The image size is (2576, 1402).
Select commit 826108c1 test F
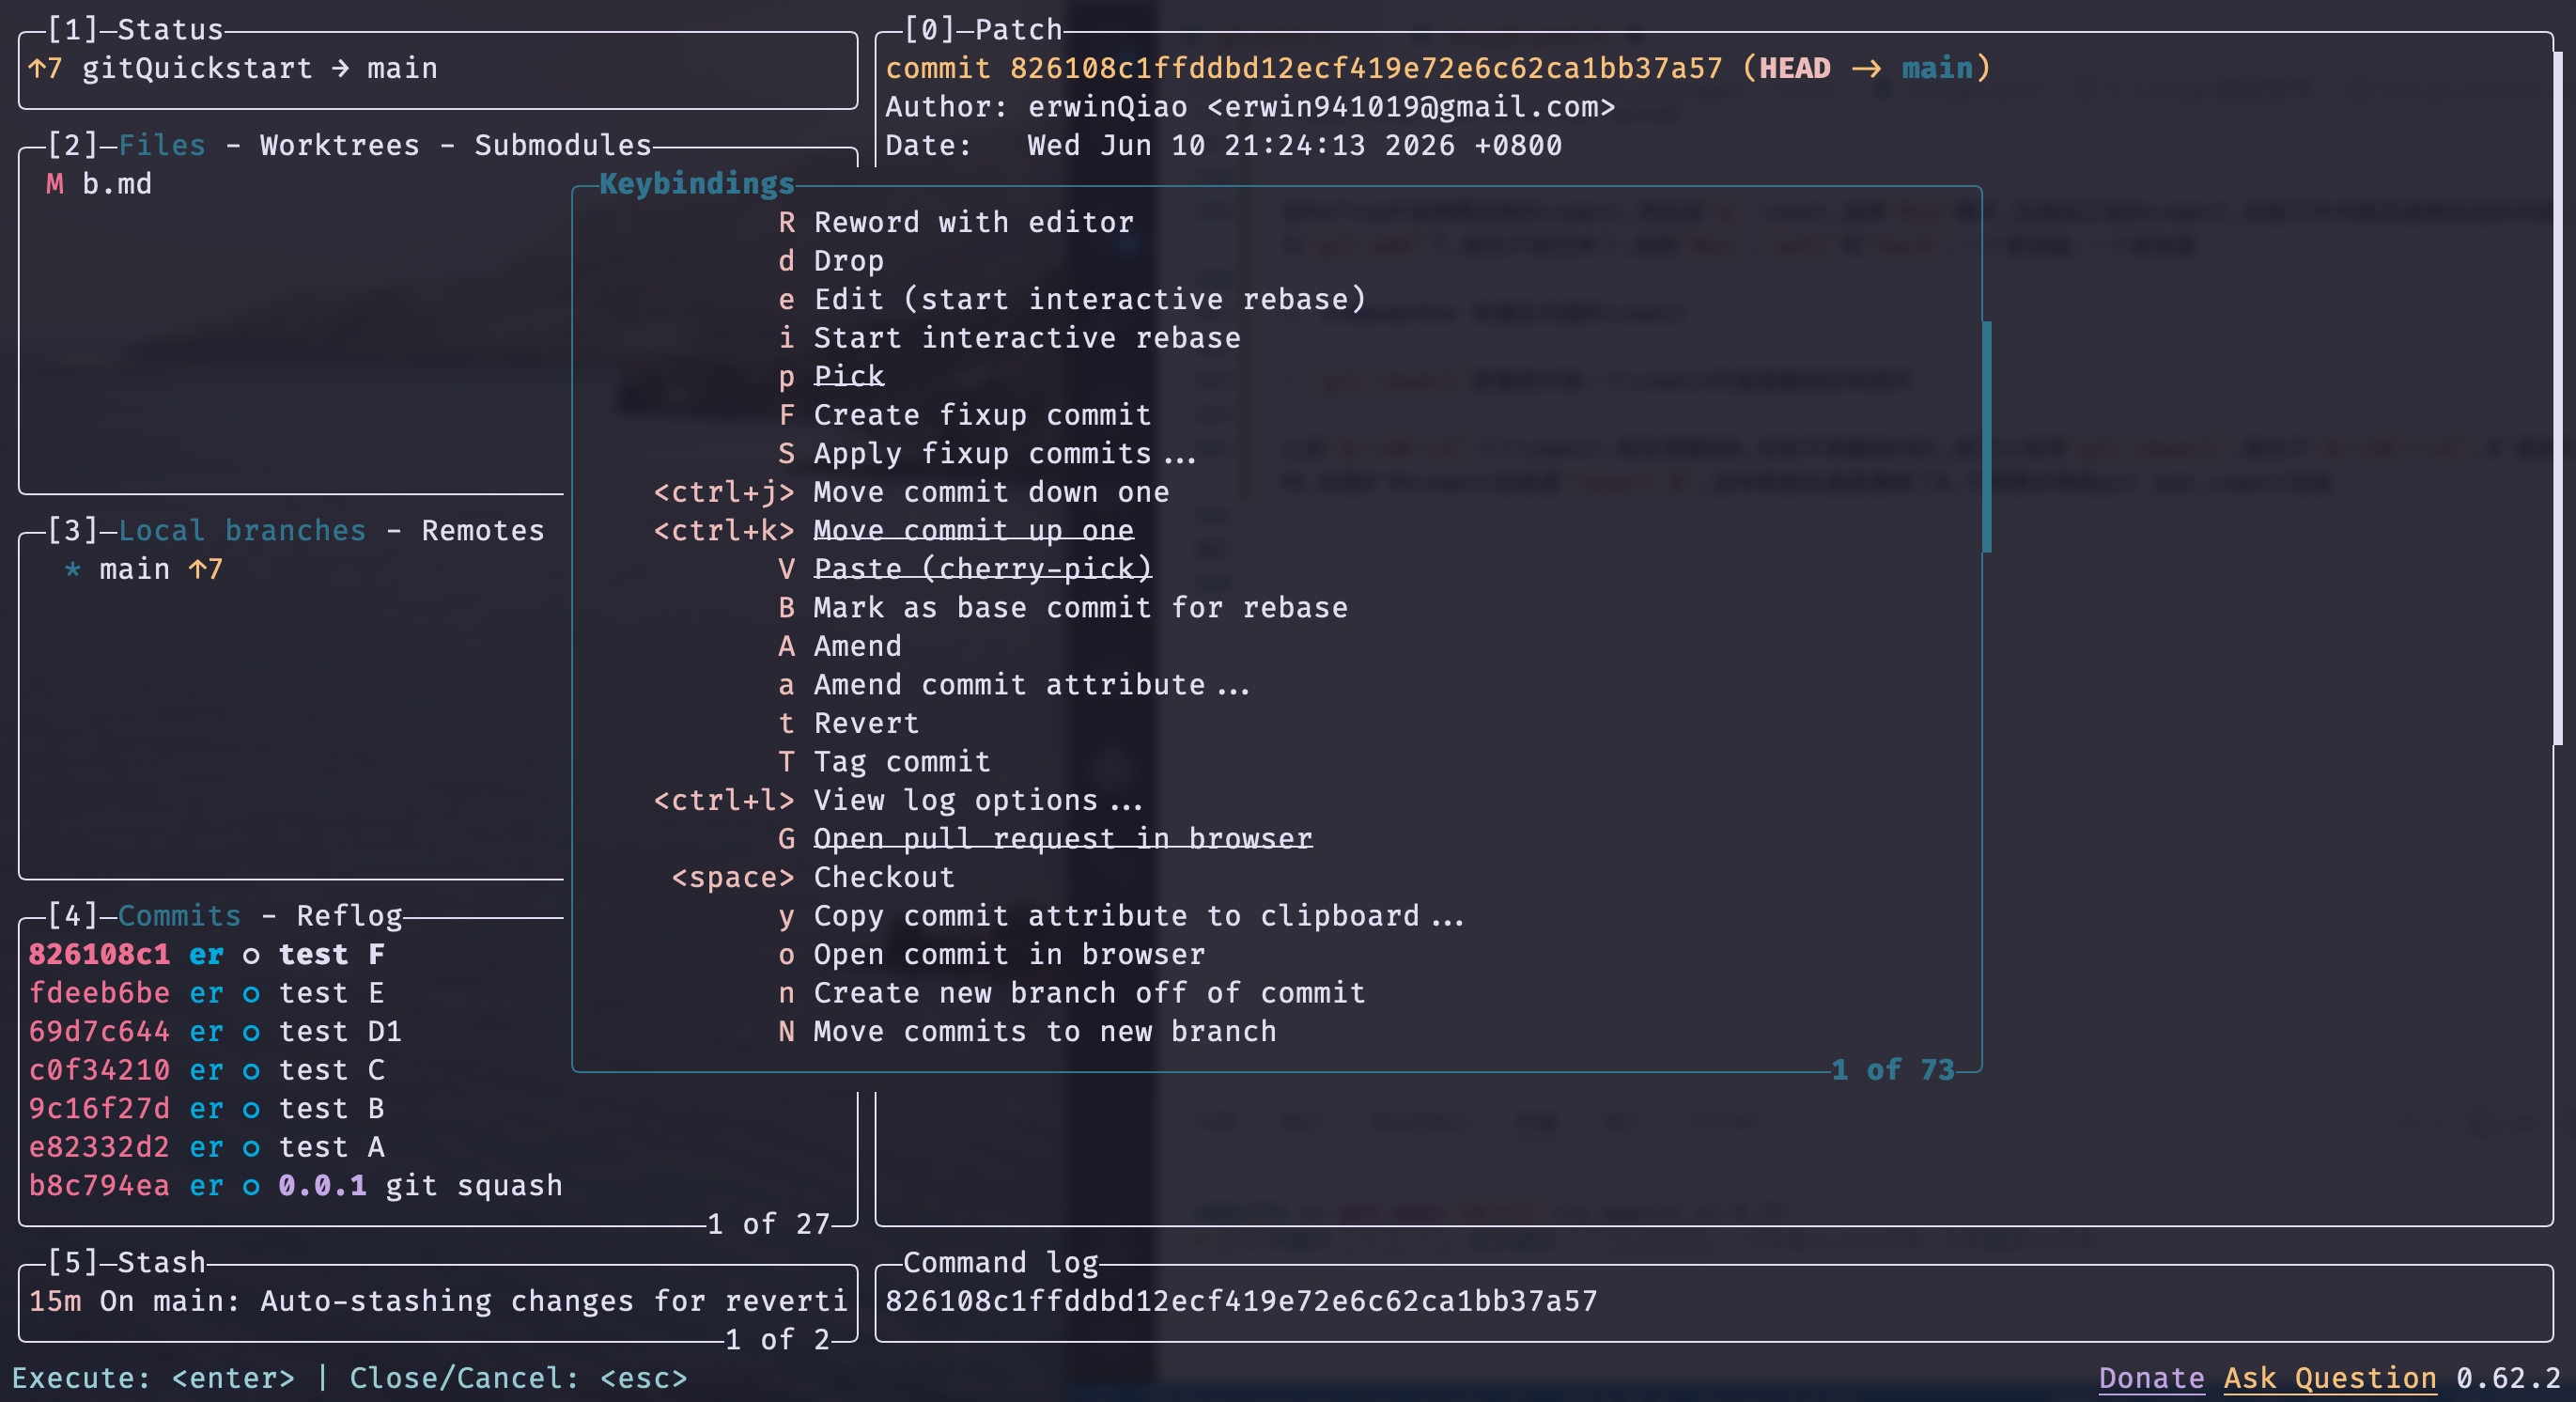[207, 955]
